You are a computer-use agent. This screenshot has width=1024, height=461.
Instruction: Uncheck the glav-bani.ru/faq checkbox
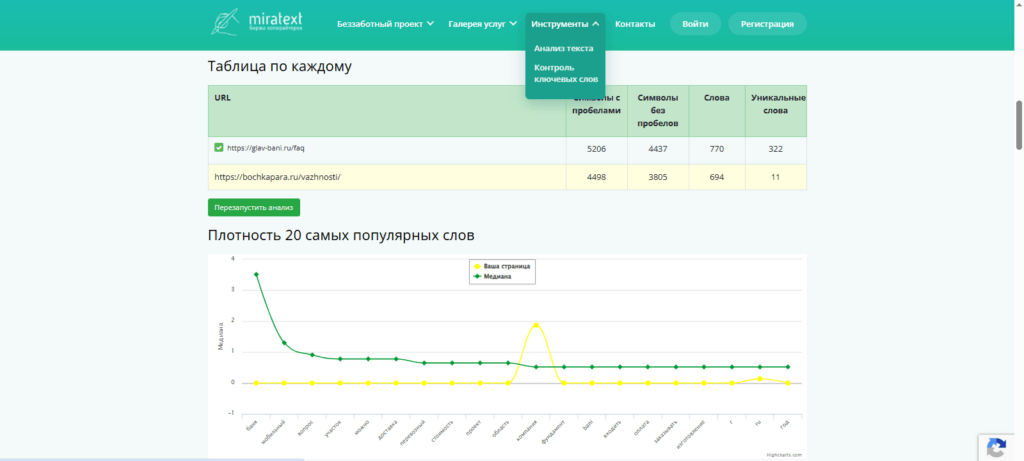click(219, 148)
